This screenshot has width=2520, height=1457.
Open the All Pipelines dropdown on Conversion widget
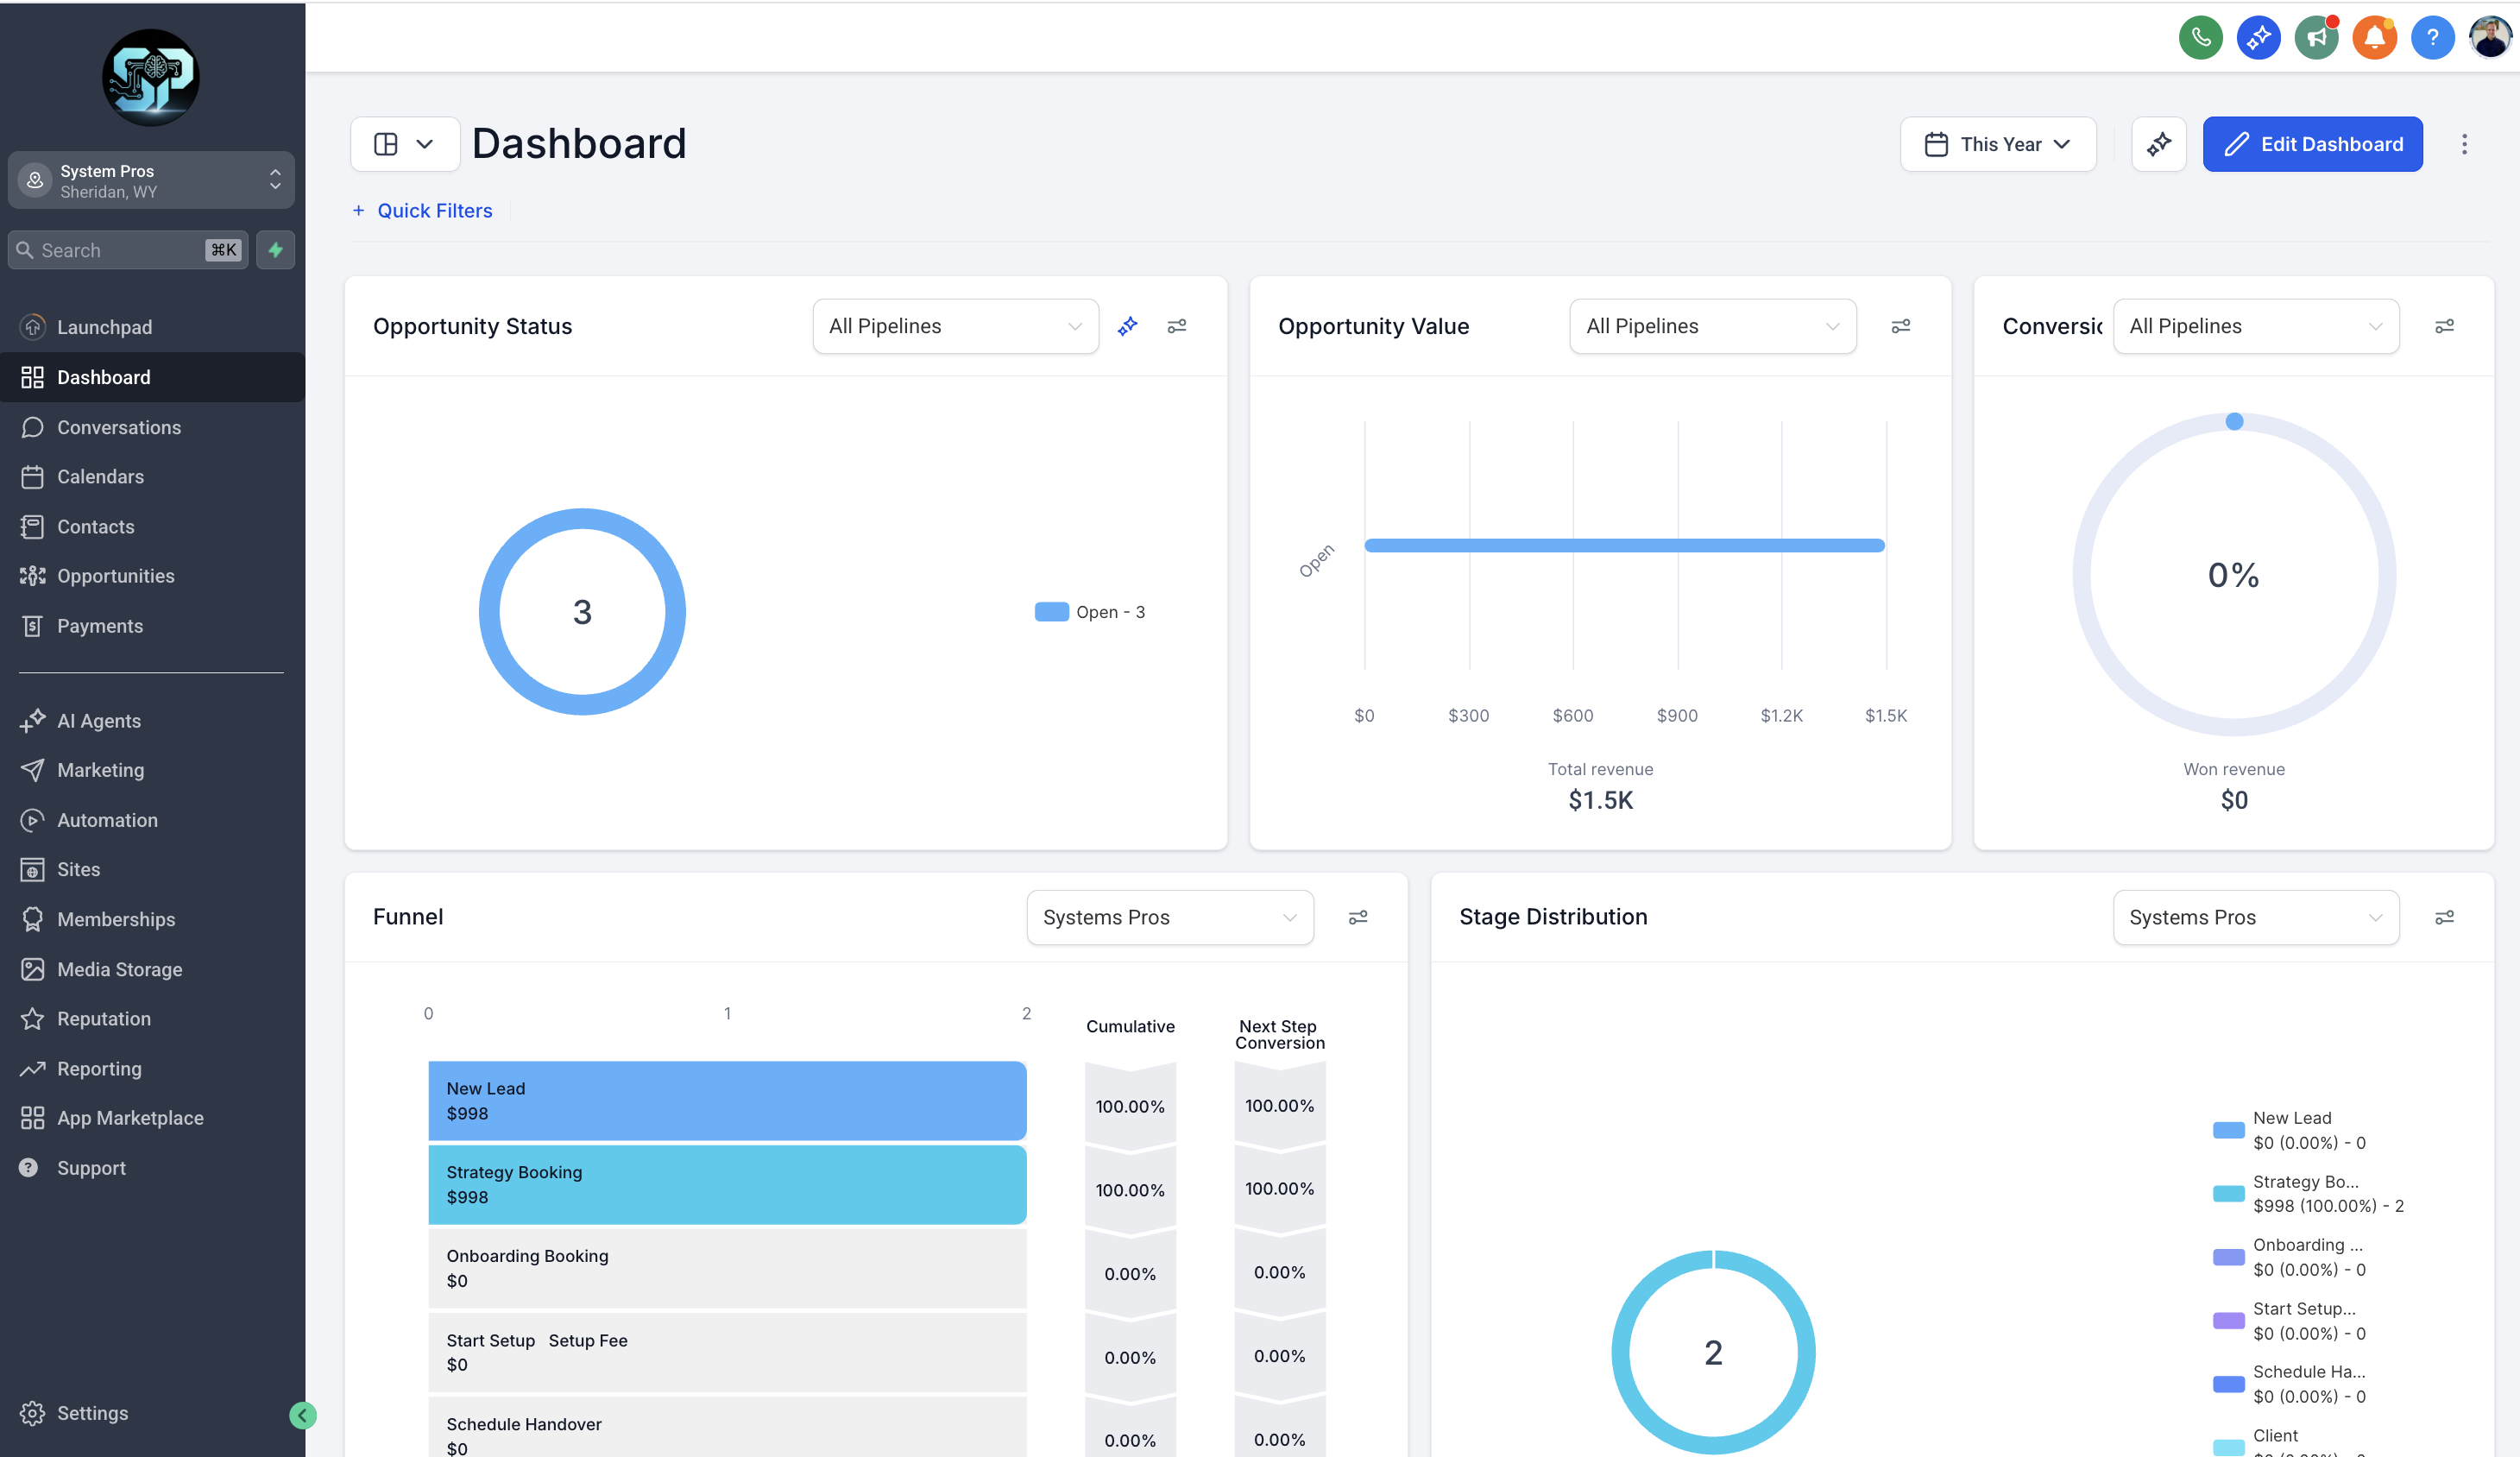2256,326
